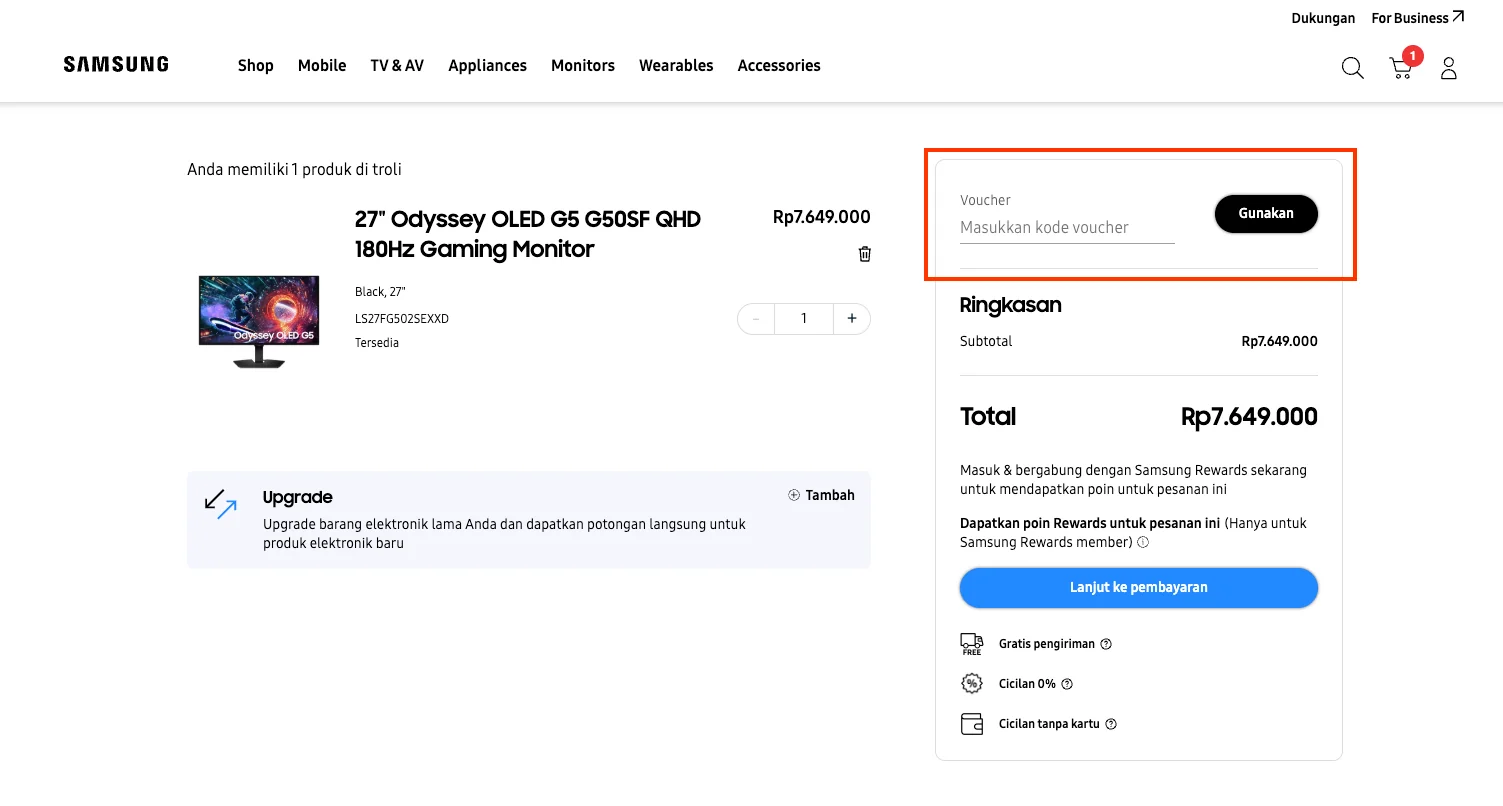The height and width of the screenshot is (806, 1503).
Task: Click the Black, 27" variant text
Action: point(380,292)
